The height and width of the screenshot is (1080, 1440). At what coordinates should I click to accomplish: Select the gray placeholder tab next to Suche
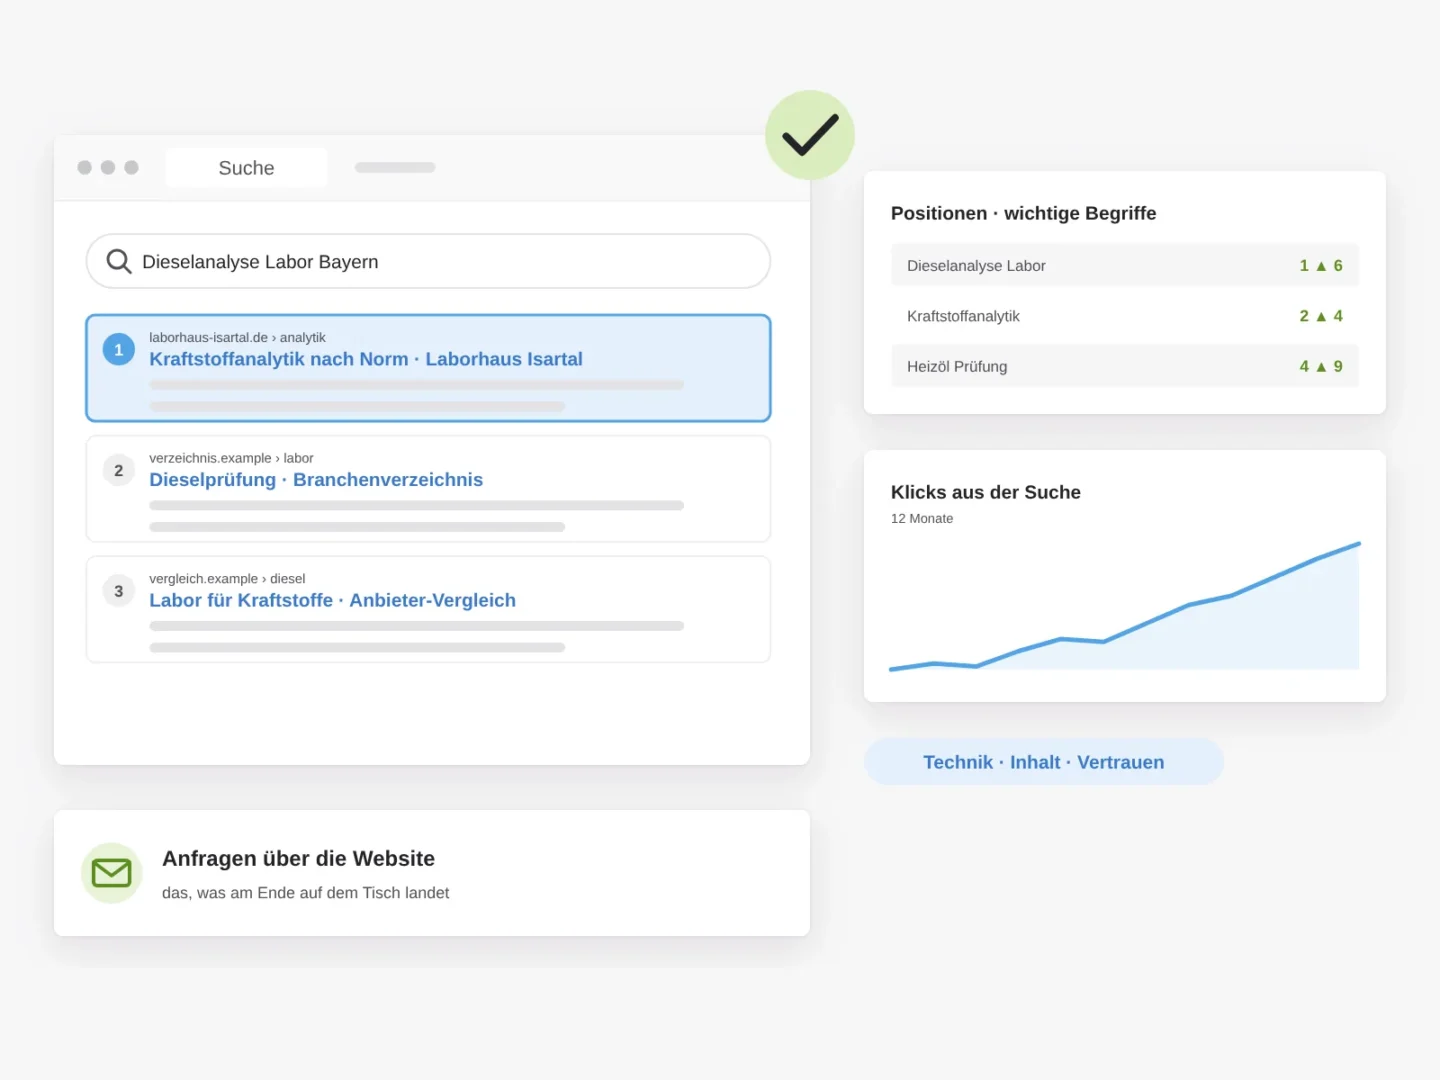point(395,168)
